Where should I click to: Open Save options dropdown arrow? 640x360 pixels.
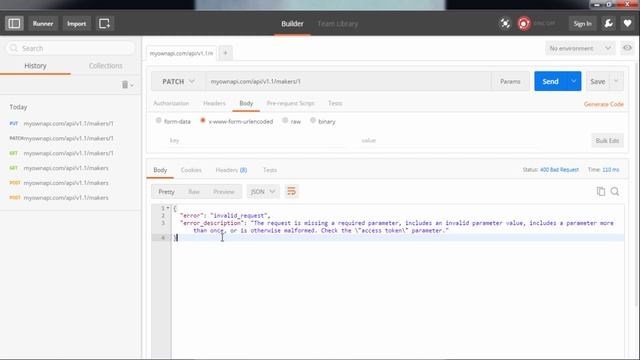(616, 82)
